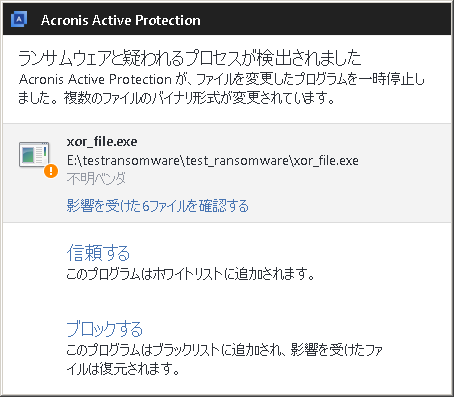This screenshot has height=397, width=454.
Task: Choose ブロックする to block the program
Action: tap(104, 329)
